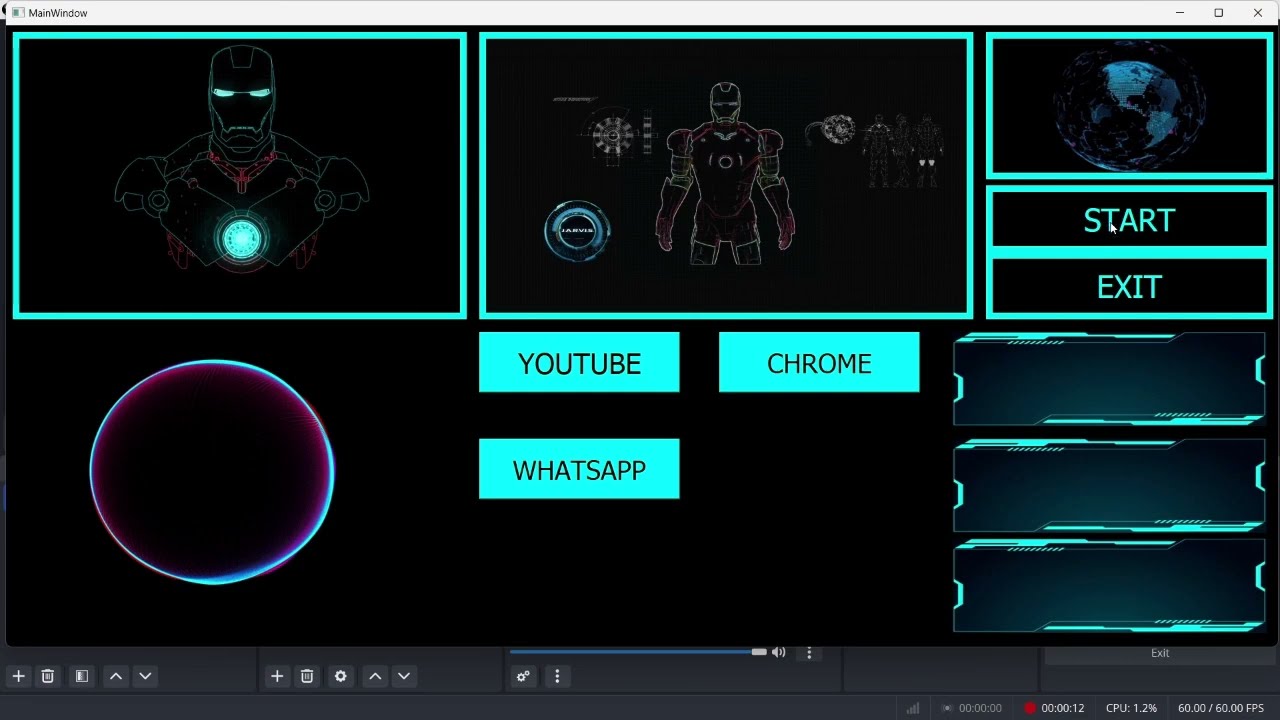
Task: Adjust the OBS audio volume slider
Action: 638,652
